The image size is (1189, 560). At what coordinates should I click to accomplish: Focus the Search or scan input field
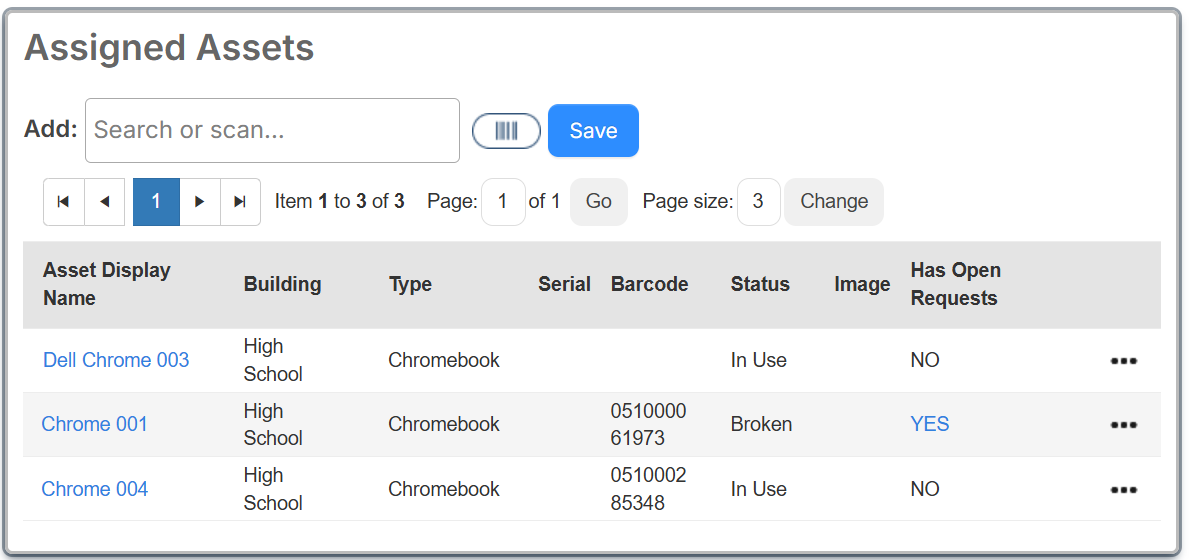(272, 130)
